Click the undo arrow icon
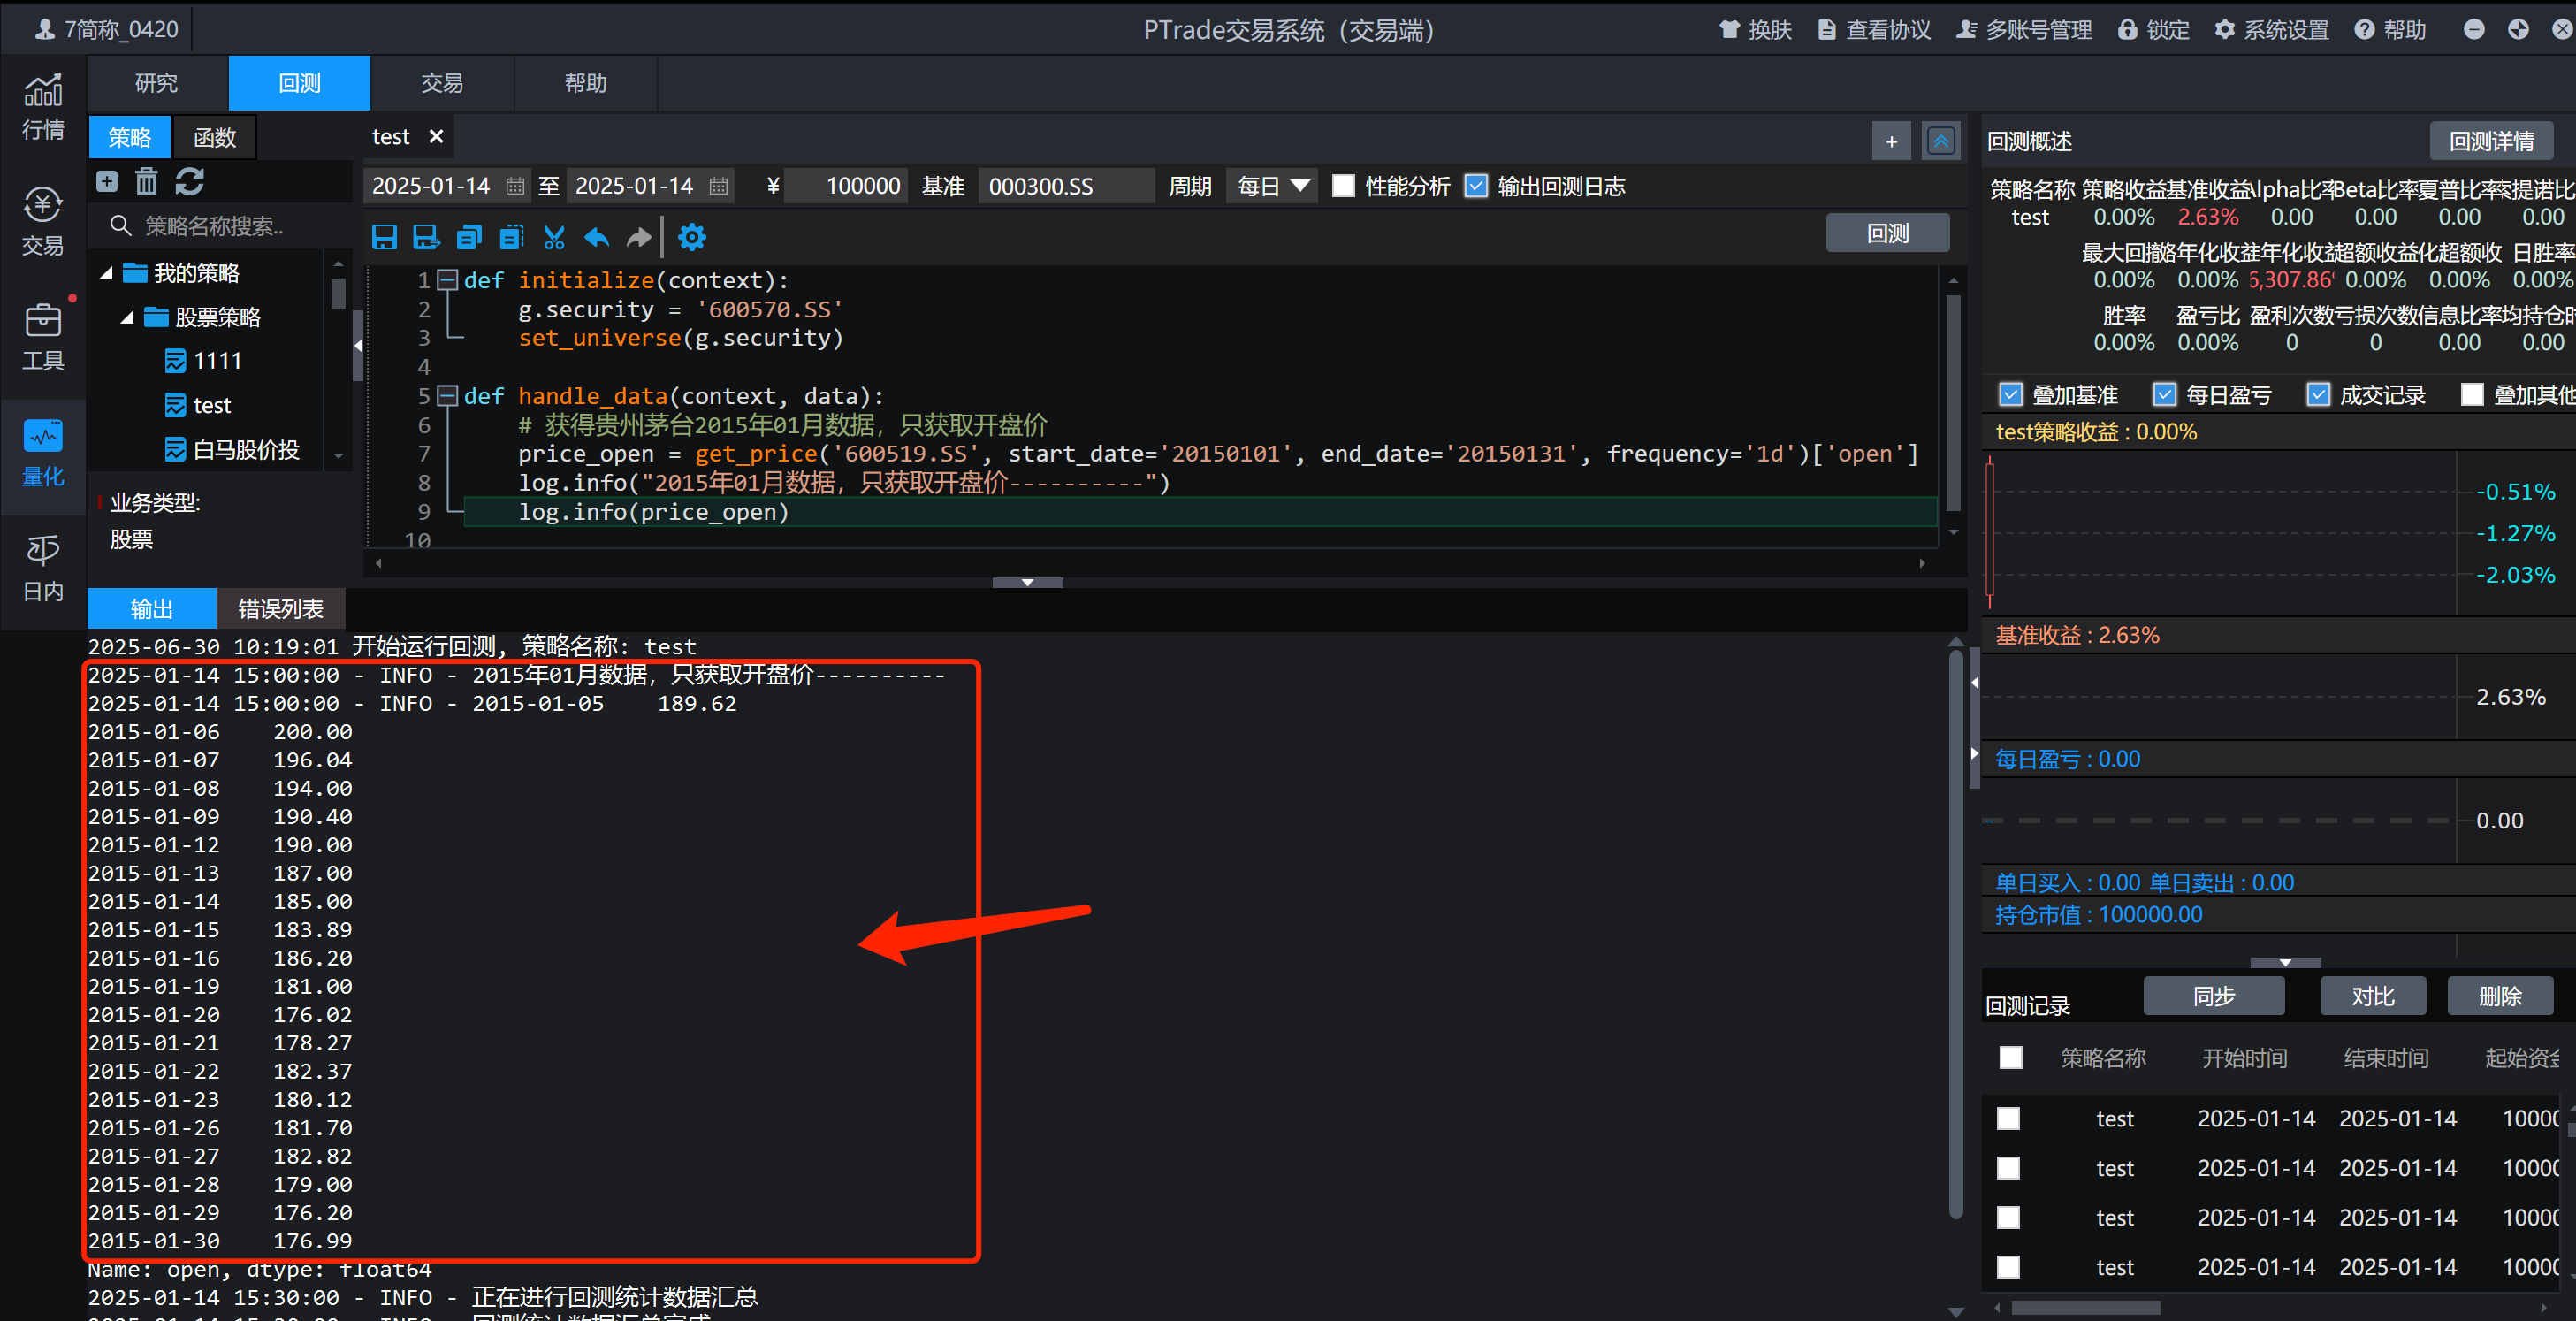 (x=597, y=237)
